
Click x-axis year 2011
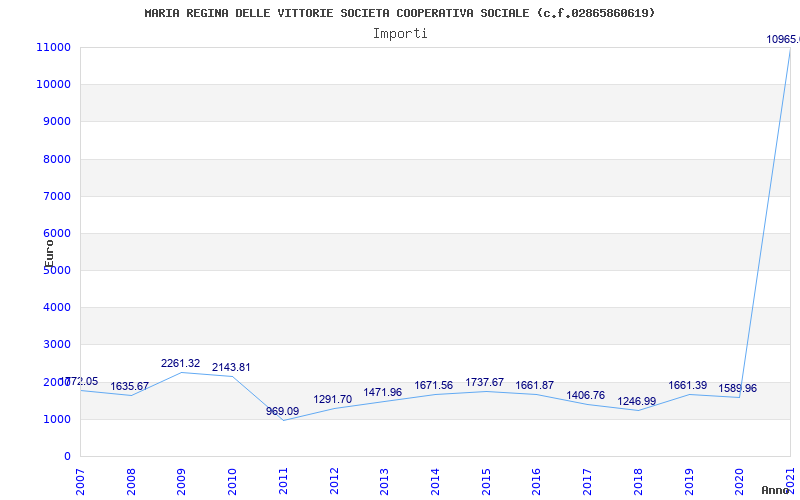[x=283, y=481]
